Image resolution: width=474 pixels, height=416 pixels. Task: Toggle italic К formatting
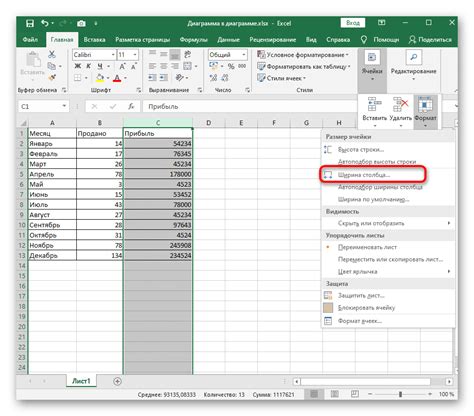tap(89, 66)
